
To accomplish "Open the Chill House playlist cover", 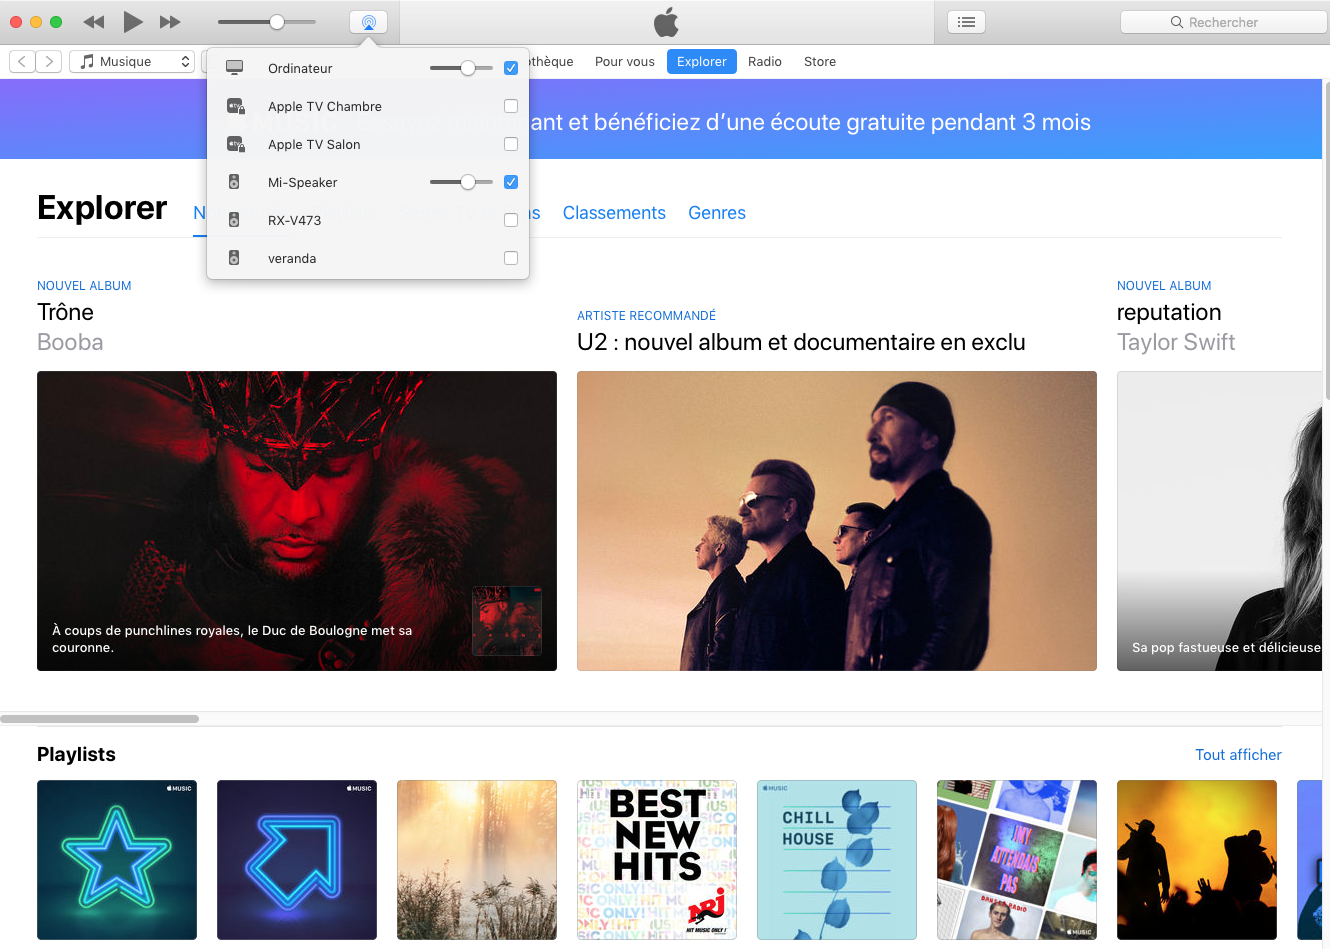I will [x=837, y=860].
